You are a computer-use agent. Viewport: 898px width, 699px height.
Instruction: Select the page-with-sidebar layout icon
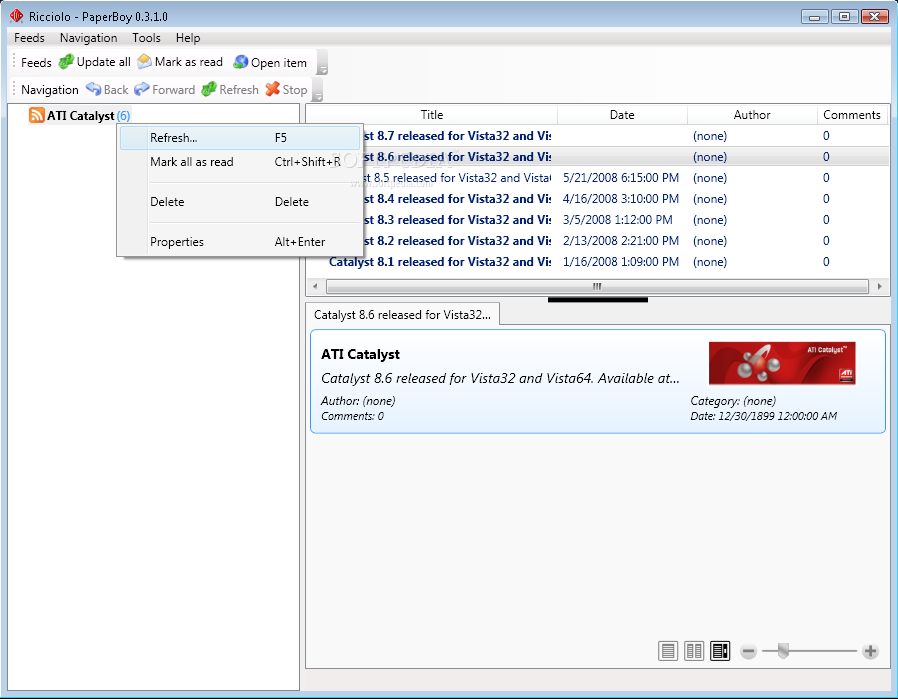(x=720, y=651)
